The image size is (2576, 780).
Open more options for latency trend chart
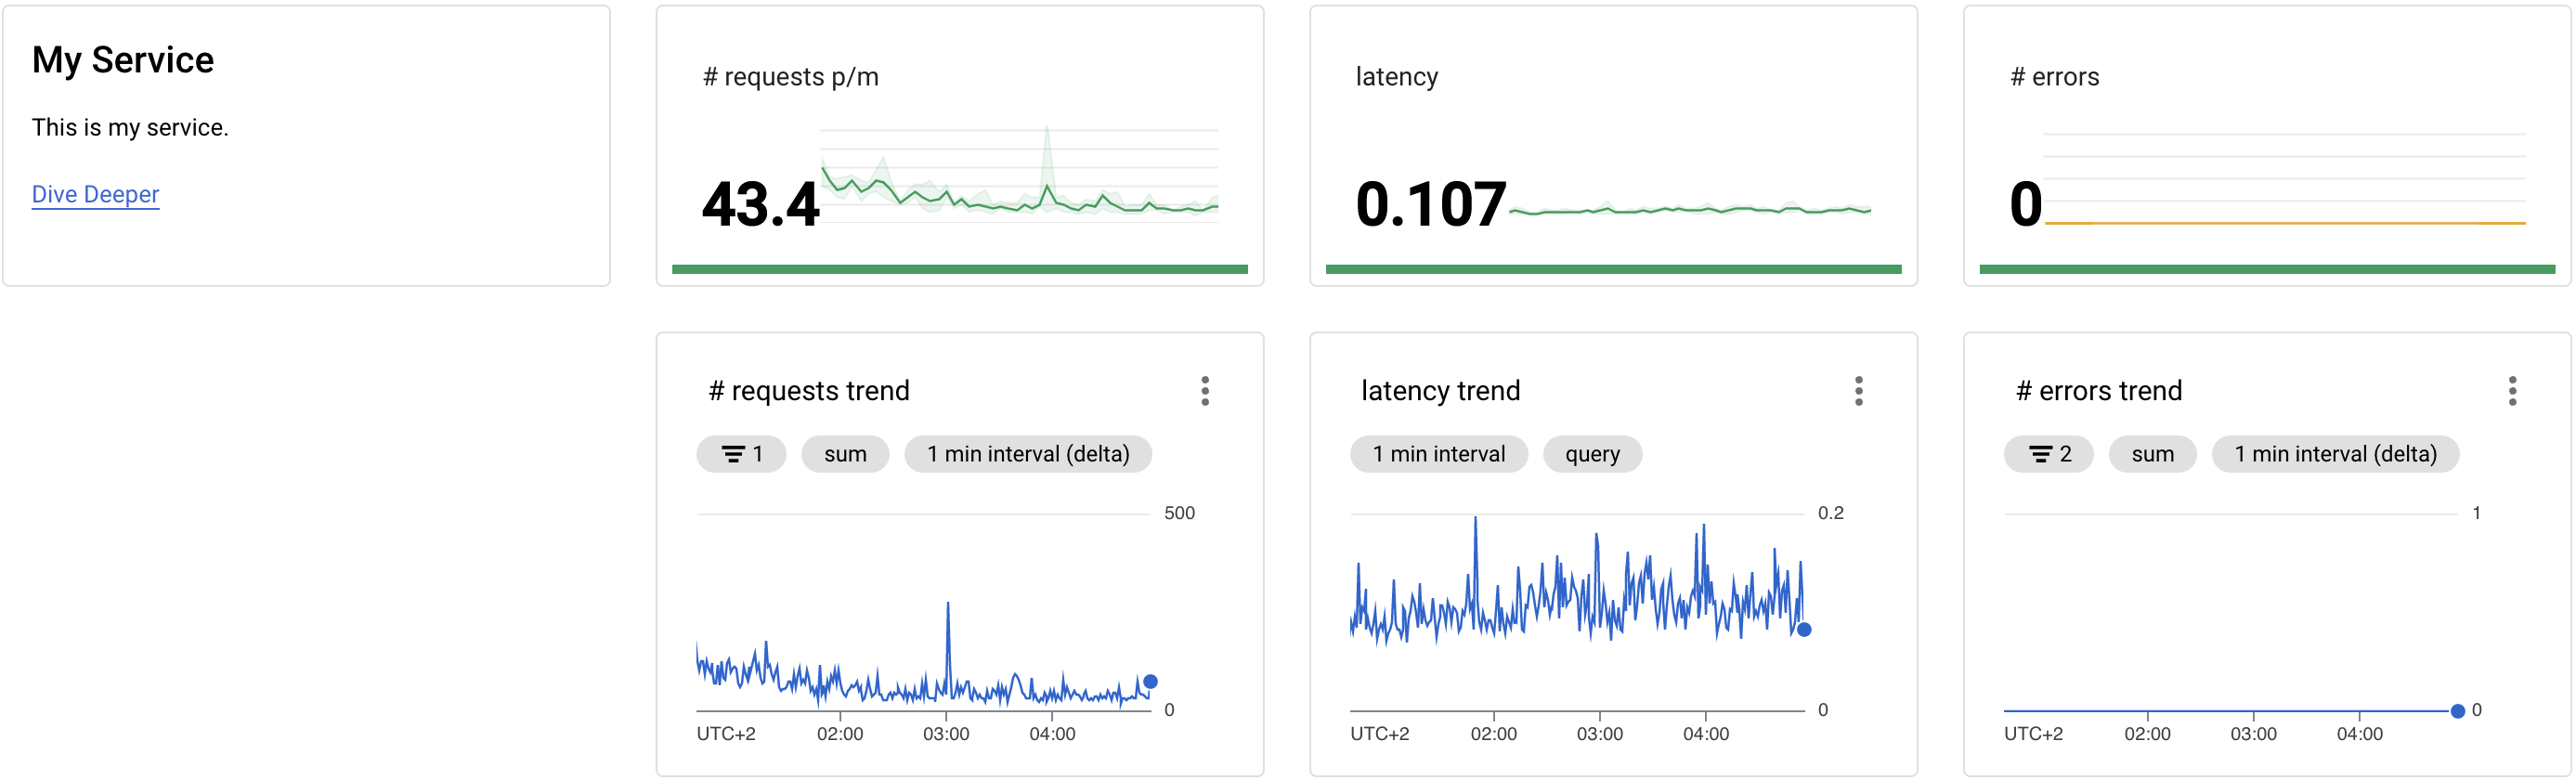pyautogui.click(x=1858, y=391)
